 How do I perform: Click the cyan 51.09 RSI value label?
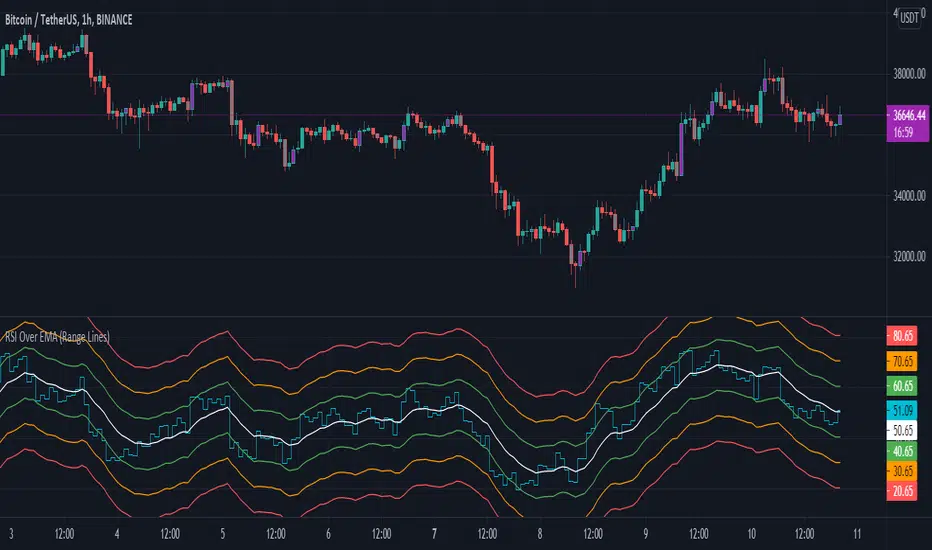pyautogui.click(x=901, y=408)
